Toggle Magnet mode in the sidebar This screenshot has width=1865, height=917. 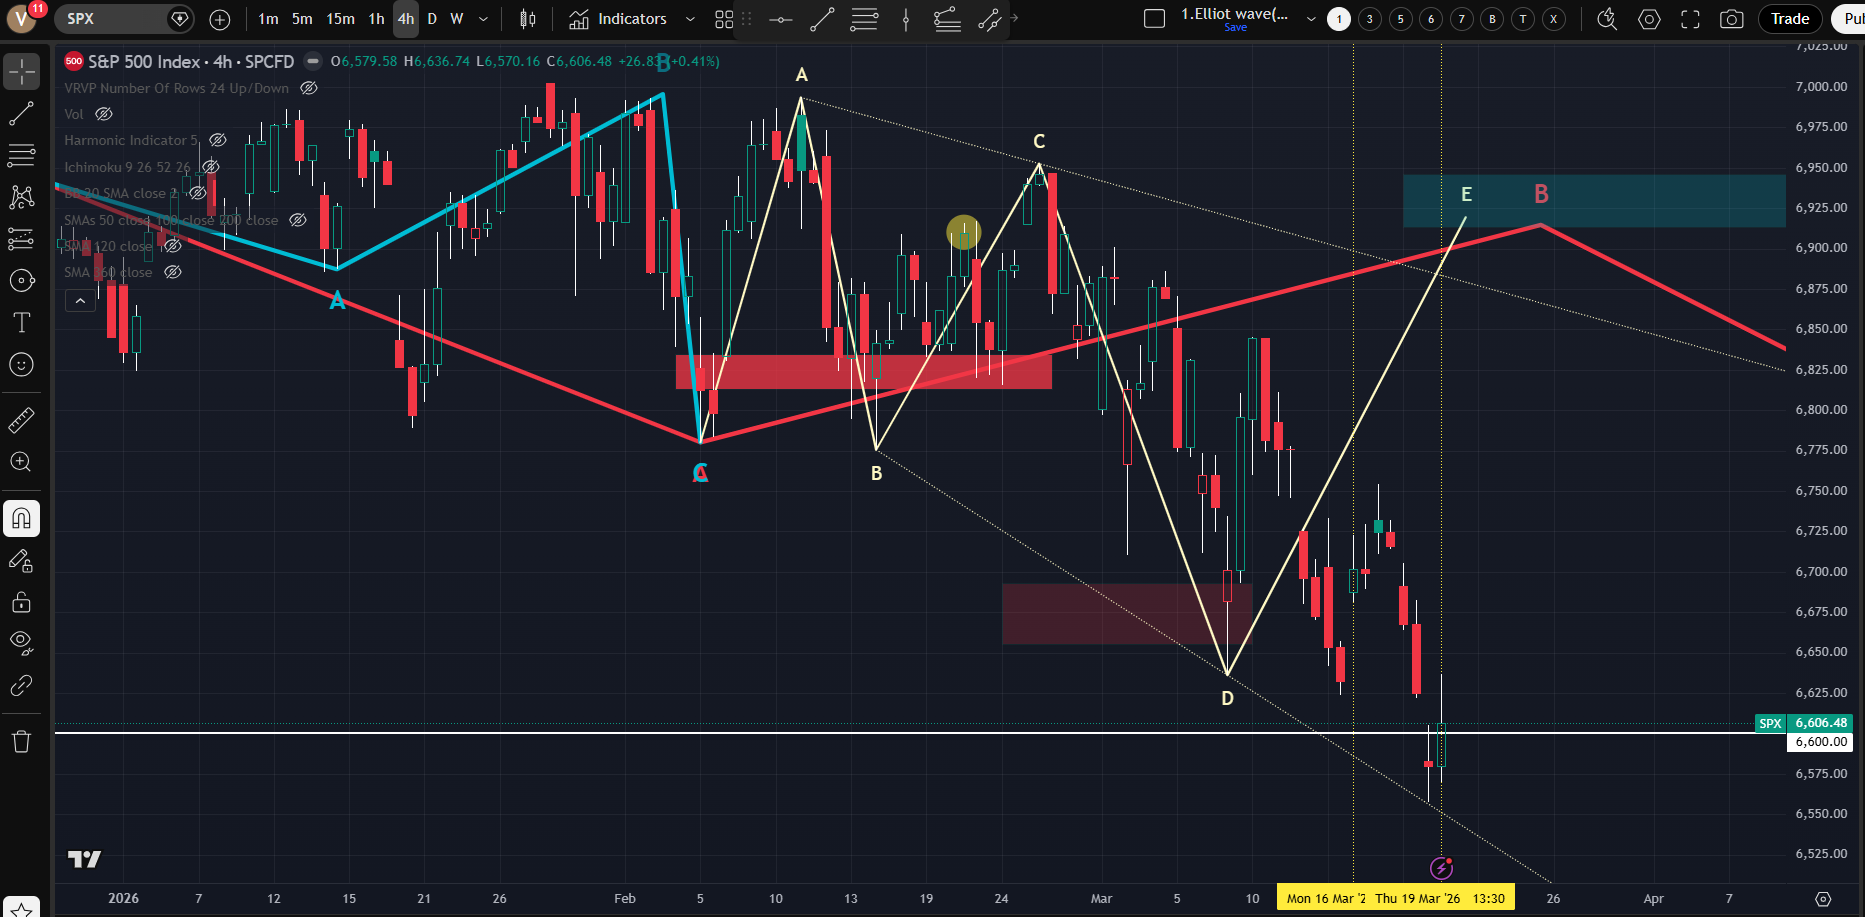(21, 518)
